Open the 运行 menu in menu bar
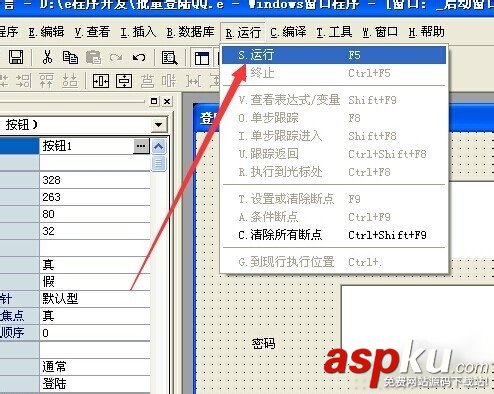 tap(243, 32)
